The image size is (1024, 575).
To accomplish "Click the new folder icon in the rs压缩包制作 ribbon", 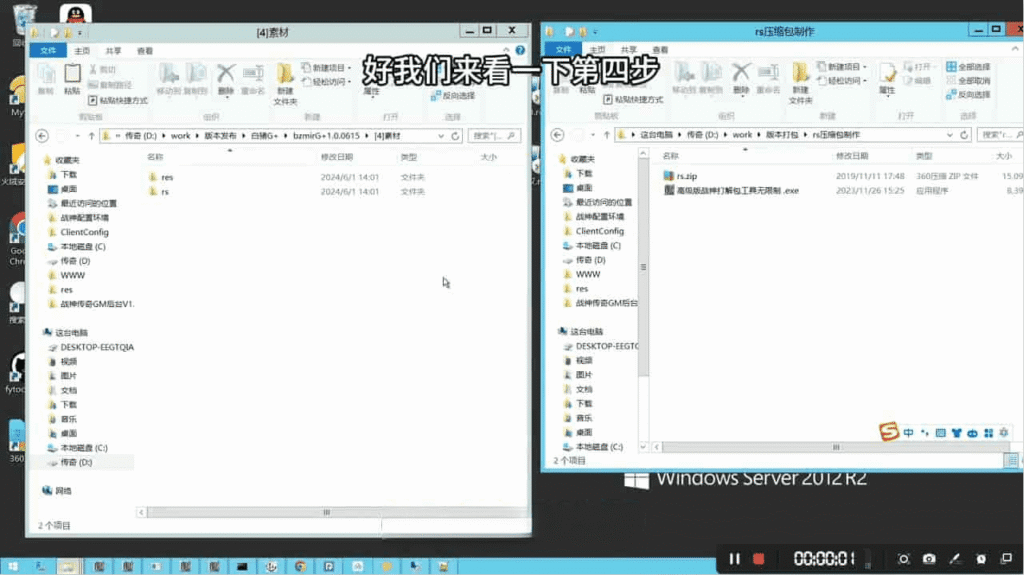I will [800, 75].
